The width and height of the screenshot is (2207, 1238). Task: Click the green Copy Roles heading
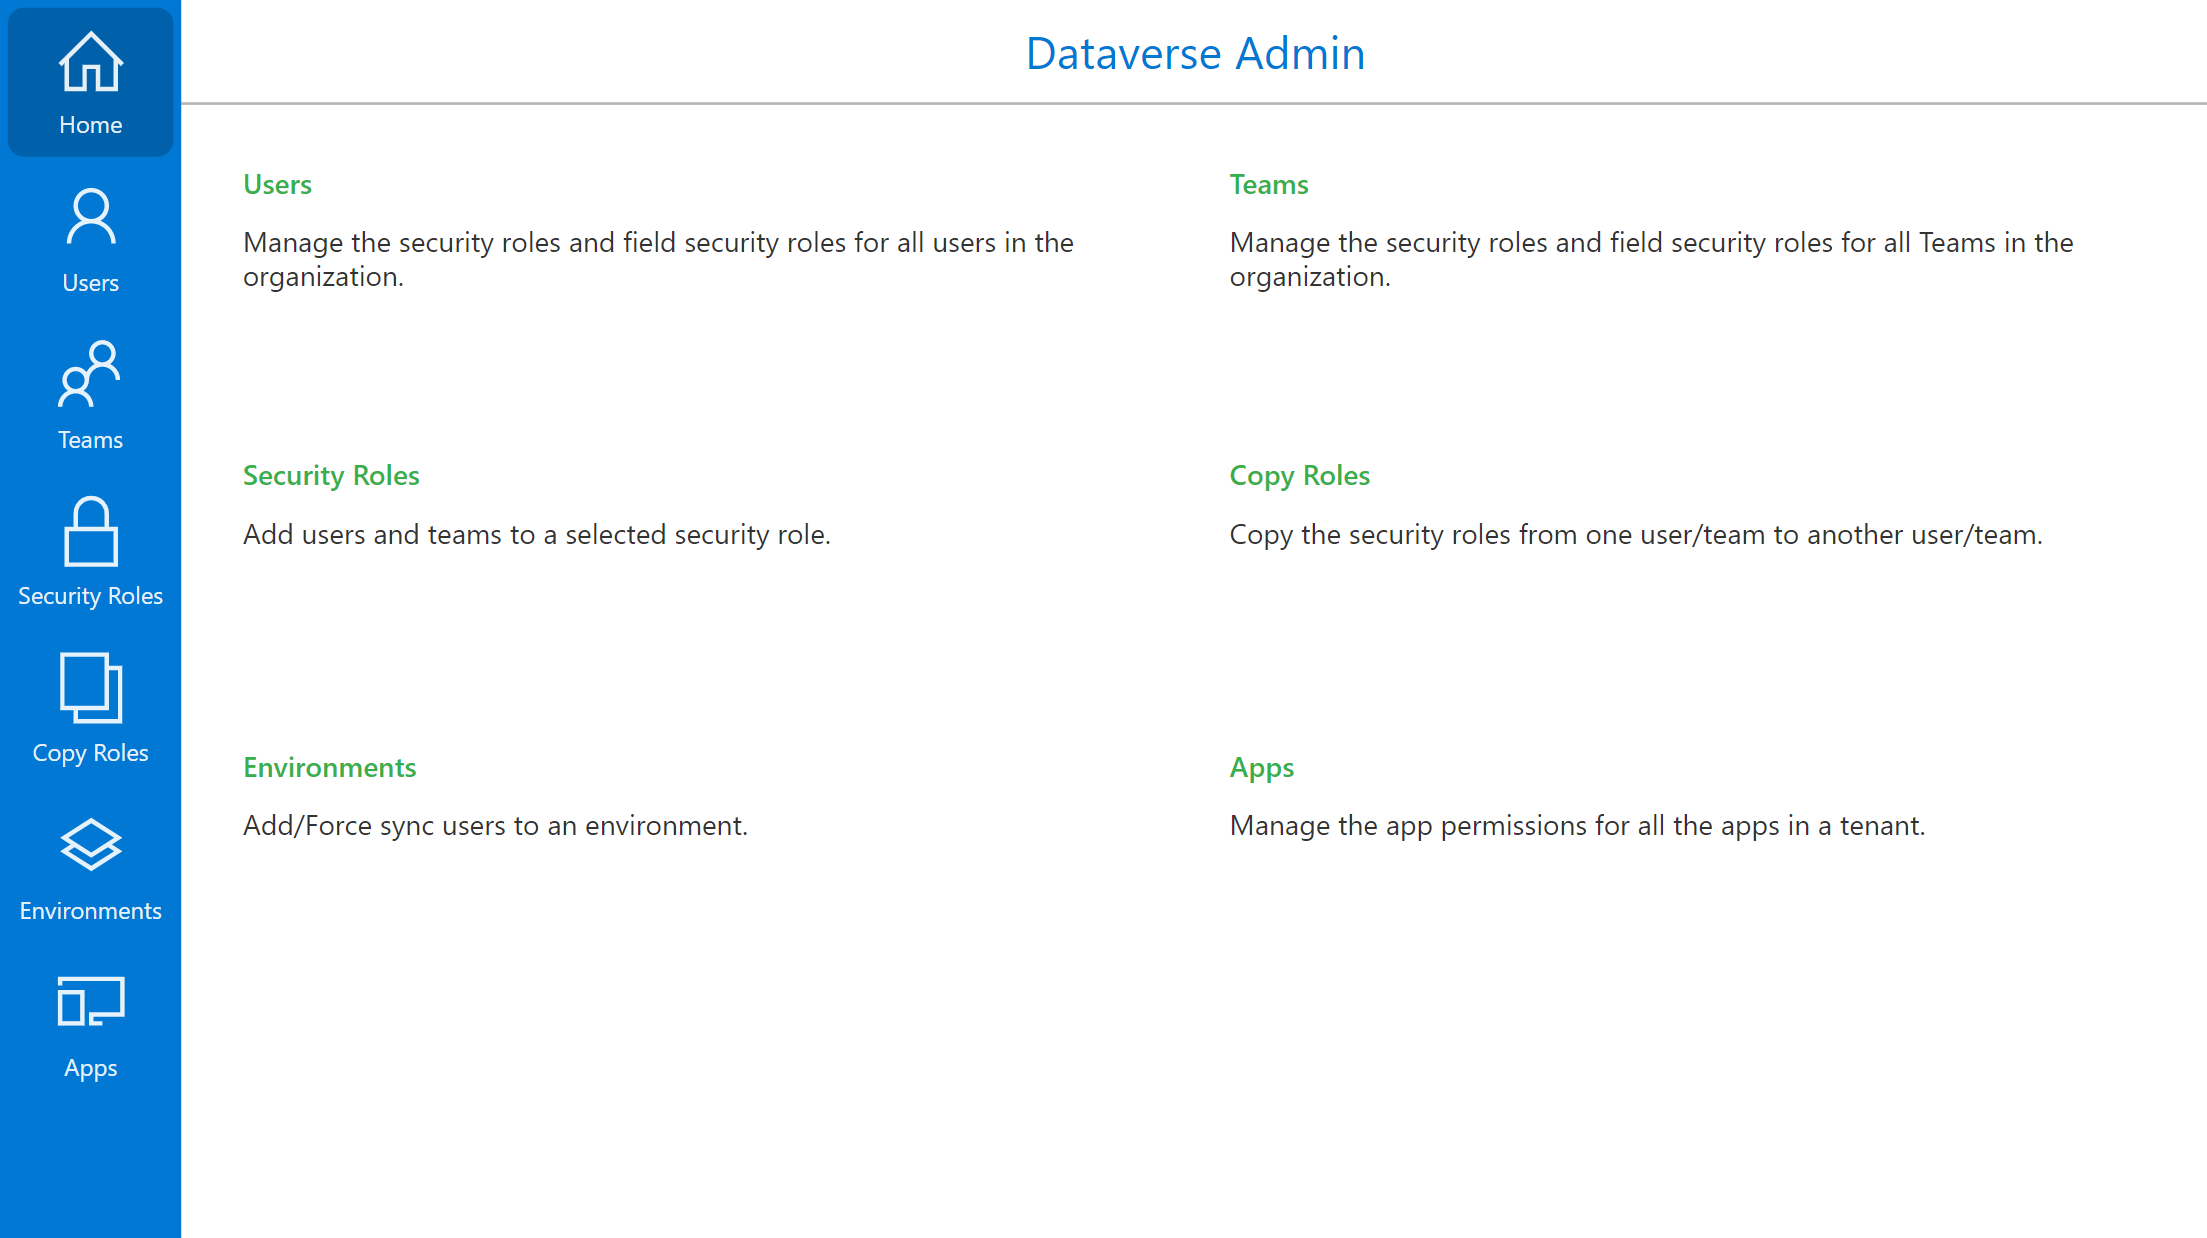coord(1299,476)
